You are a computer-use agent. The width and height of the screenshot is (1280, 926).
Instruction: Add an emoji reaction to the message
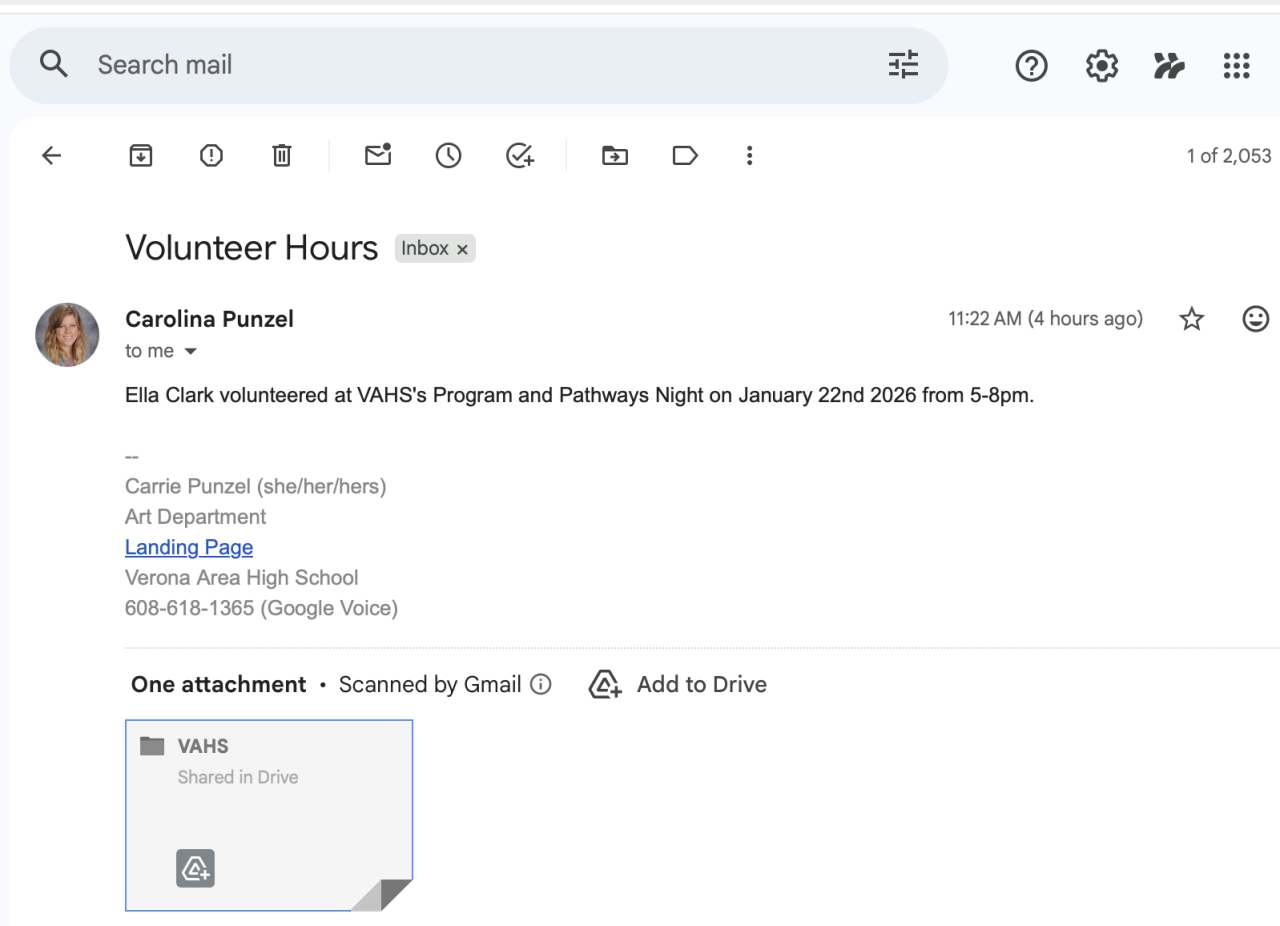(1255, 319)
